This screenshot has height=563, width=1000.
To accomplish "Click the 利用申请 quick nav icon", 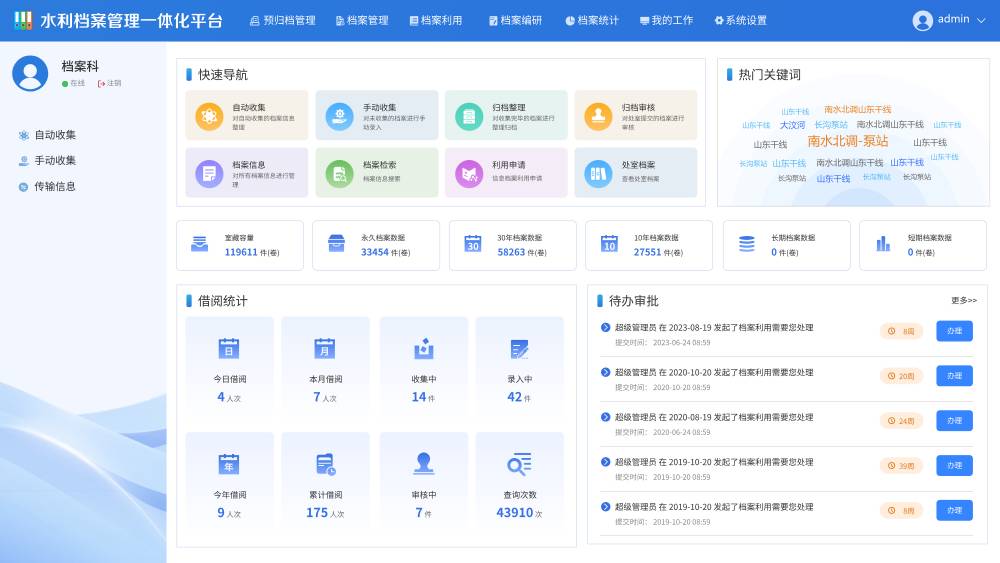I will [x=469, y=173].
